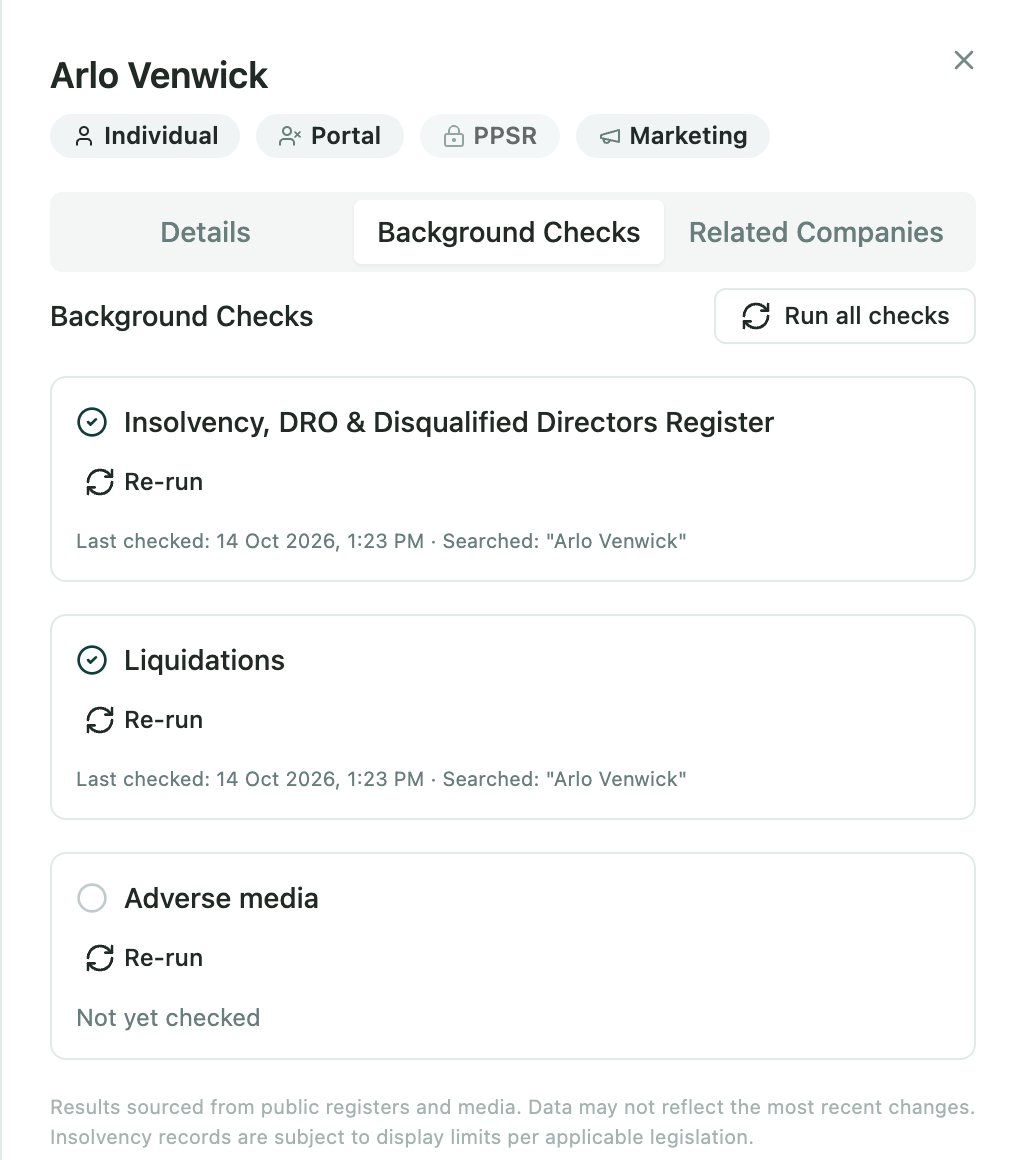Re-run the Insolvency, DRO register check
Screen dimensions: 1024x1160
[144, 482]
